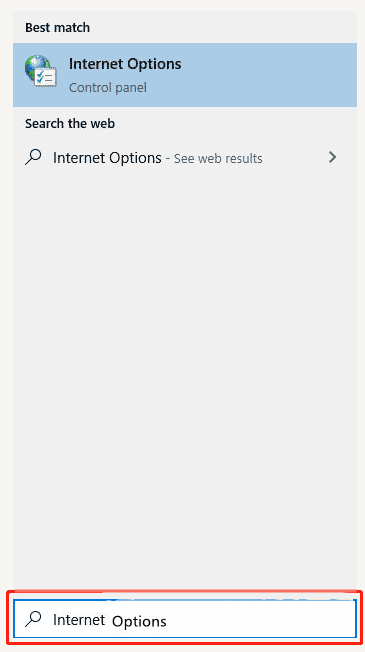Click the 'Best match' section header
The image size is (365, 652).
click(57, 27)
